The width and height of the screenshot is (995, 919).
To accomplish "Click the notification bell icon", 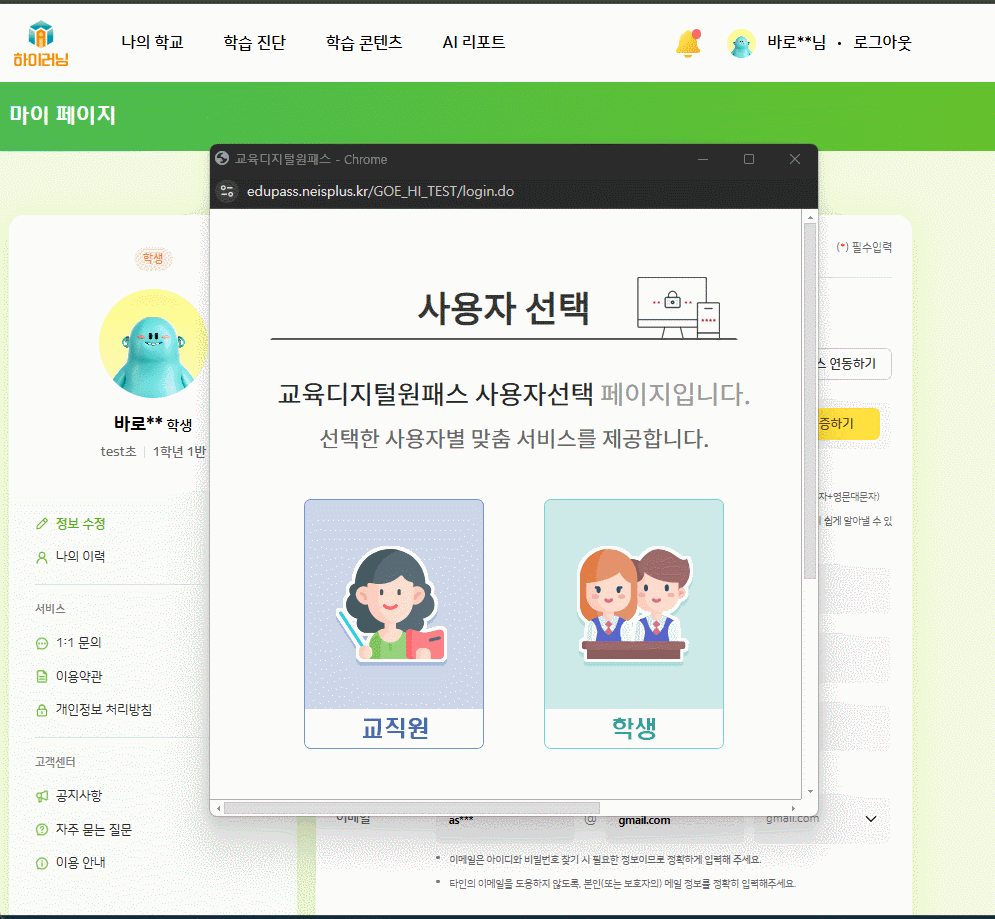I will pyautogui.click(x=687, y=43).
